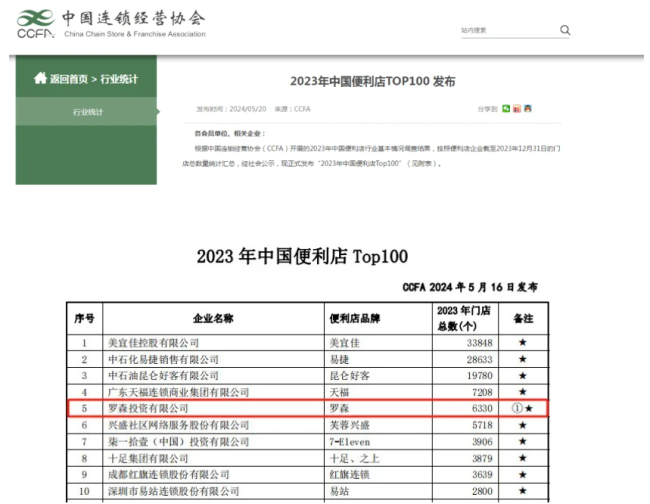Click the CCFA logo
The image size is (650, 504).
(35, 23)
